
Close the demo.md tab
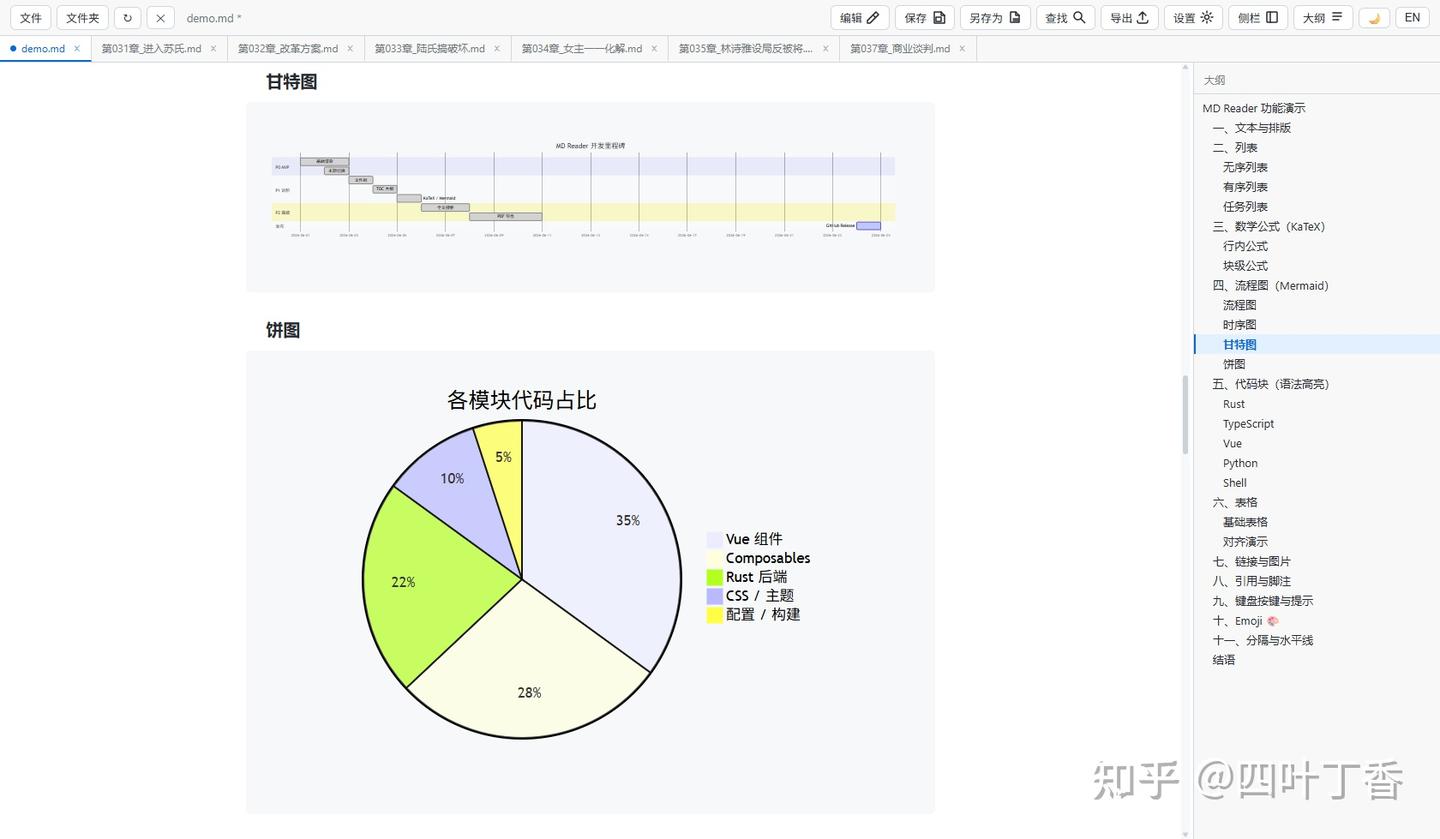click(x=77, y=48)
